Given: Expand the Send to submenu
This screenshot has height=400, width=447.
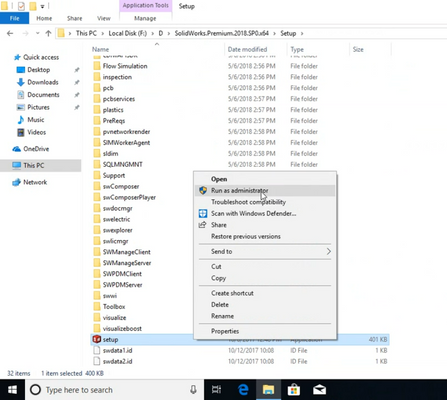Looking at the screenshot, I should (265, 251).
